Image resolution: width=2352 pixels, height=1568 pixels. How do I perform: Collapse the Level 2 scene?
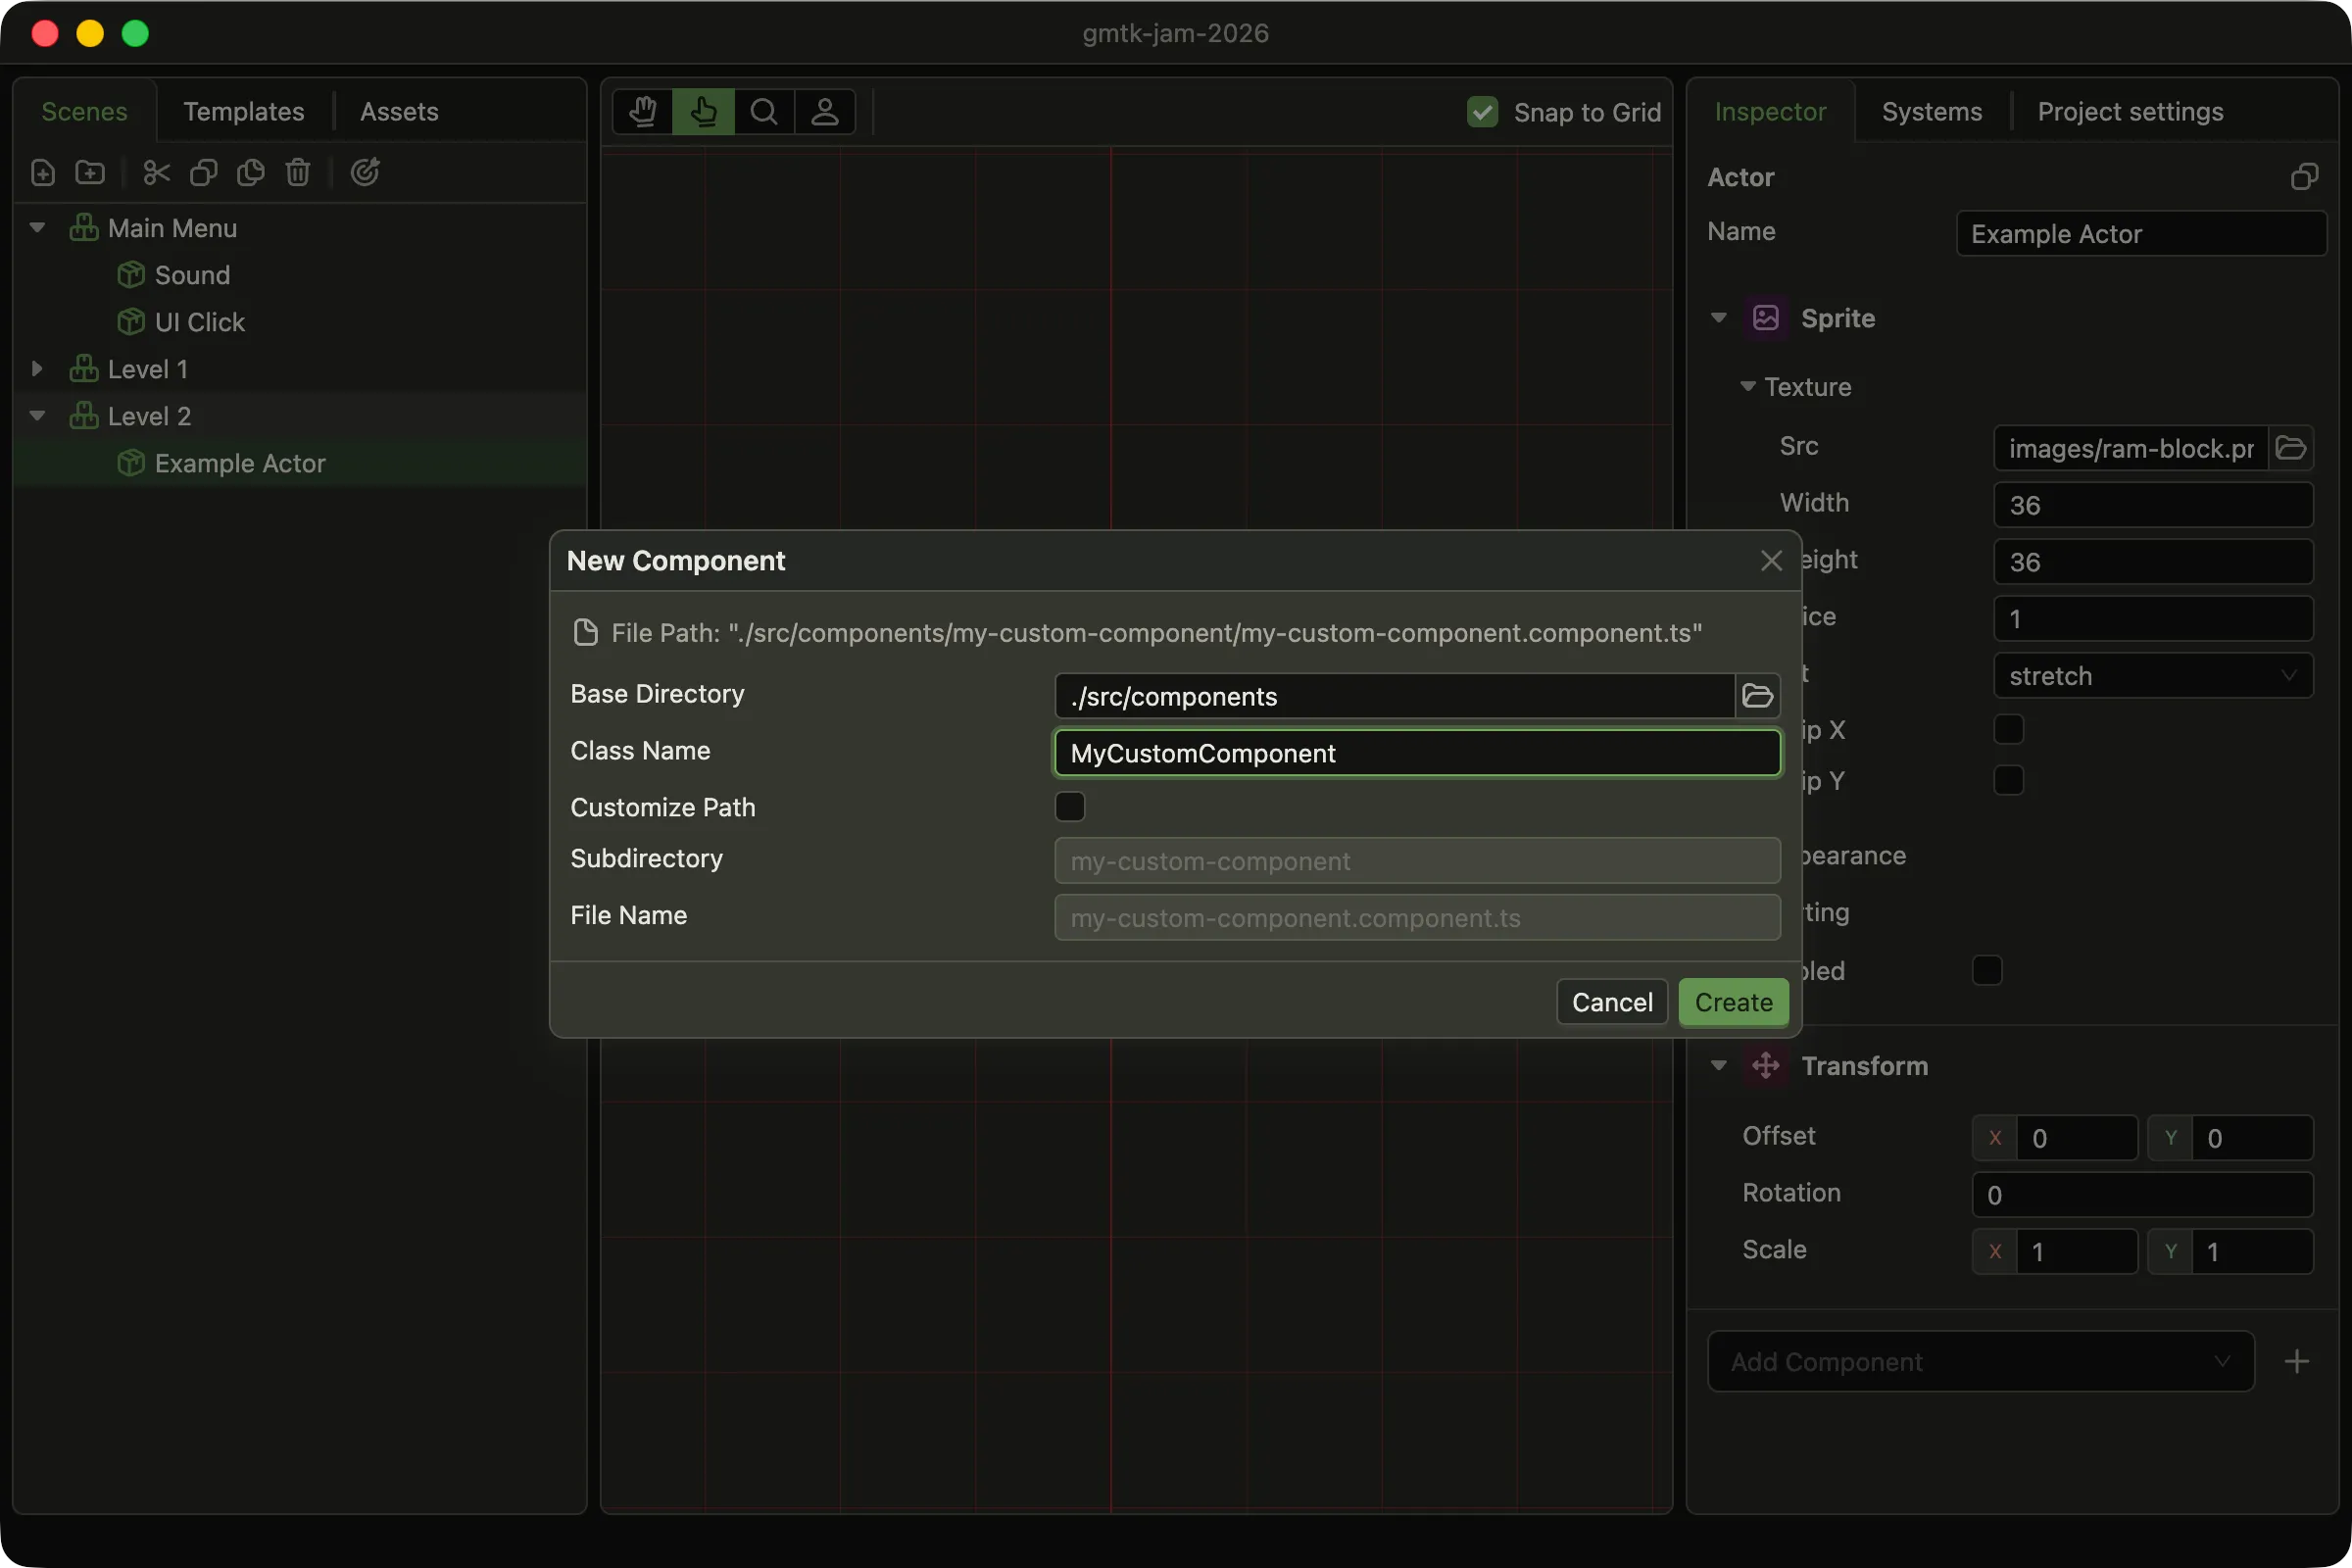point(38,416)
